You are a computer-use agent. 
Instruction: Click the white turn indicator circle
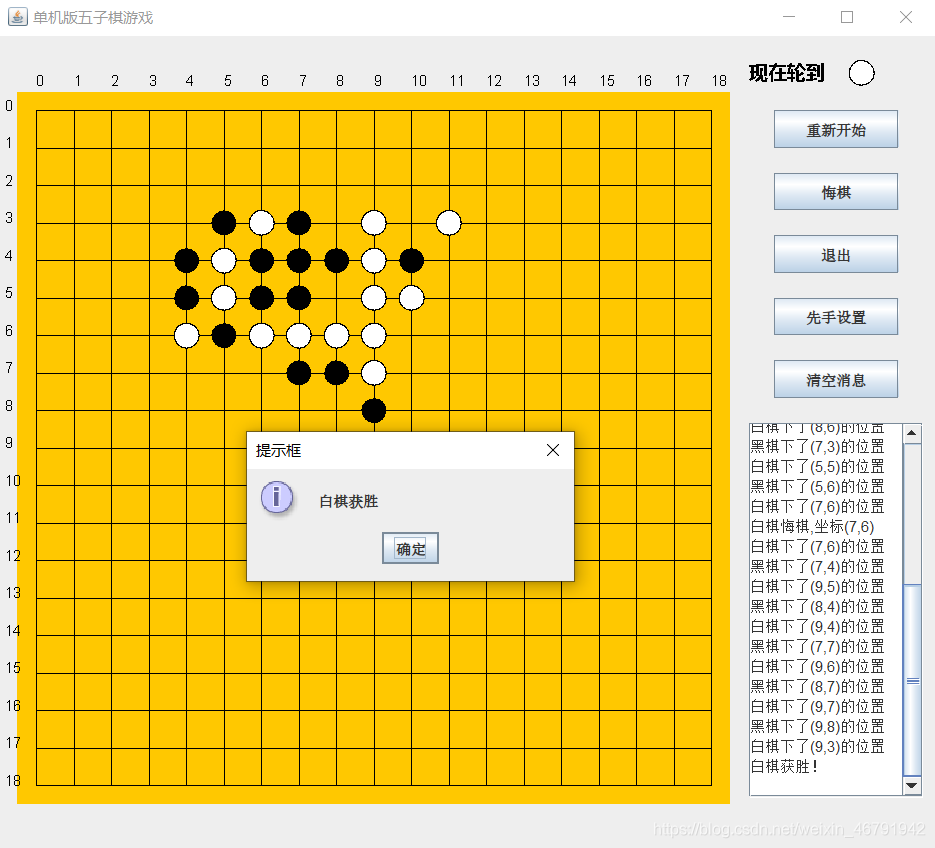tap(861, 73)
